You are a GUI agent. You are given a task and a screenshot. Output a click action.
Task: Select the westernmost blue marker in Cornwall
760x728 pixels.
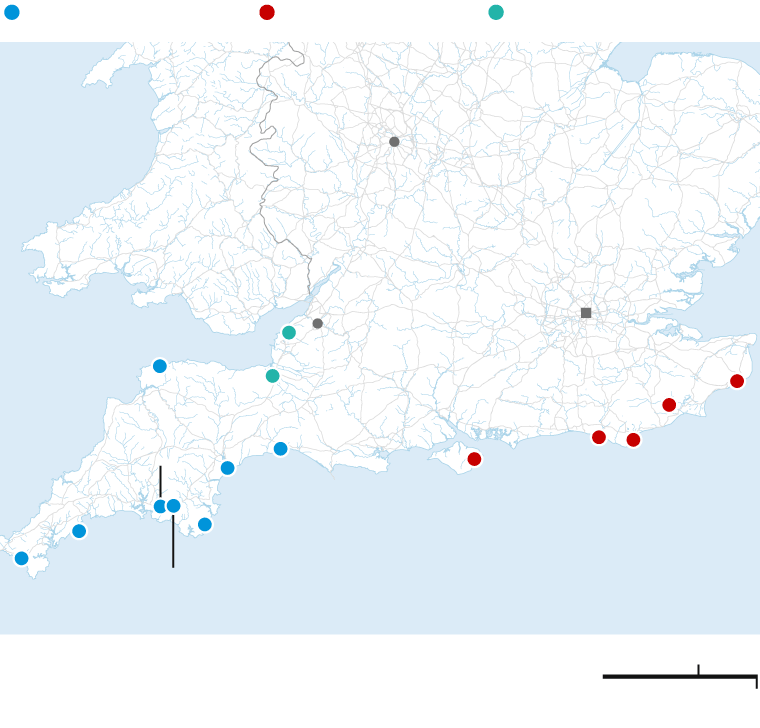22,558
